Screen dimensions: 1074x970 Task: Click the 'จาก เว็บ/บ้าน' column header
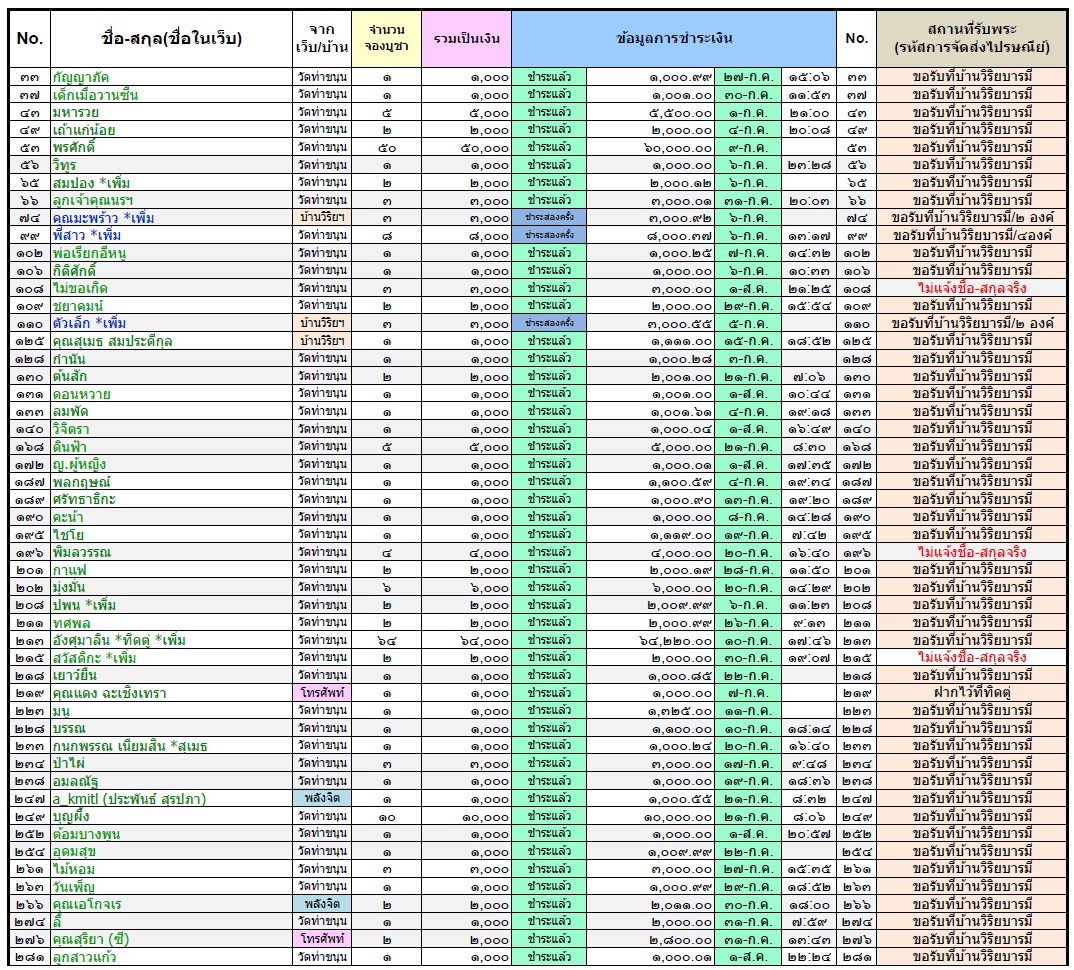322,38
